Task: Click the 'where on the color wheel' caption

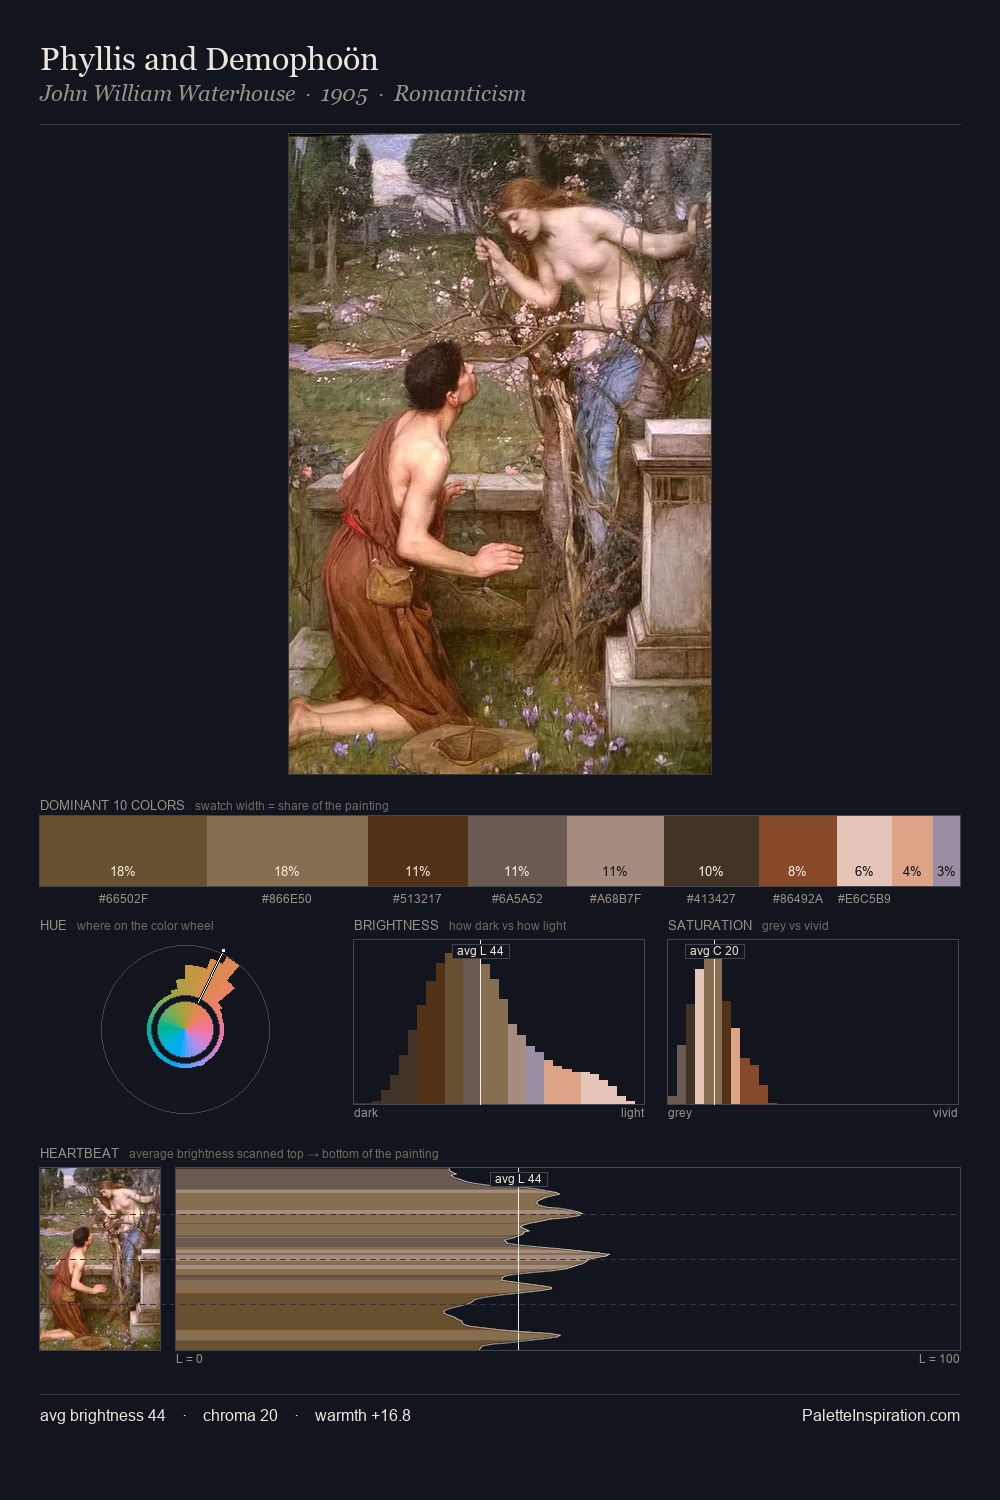Action: tap(145, 926)
